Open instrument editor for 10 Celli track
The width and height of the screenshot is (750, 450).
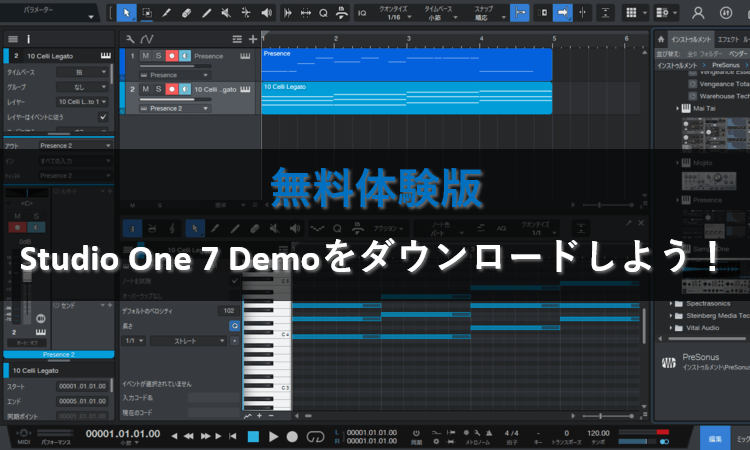tap(245, 89)
